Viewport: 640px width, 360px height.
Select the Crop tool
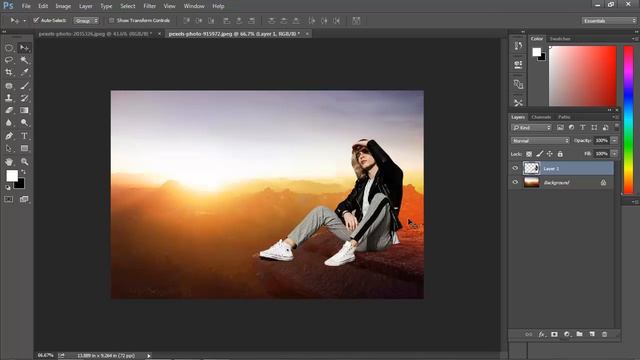pyautogui.click(x=9, y=72)
